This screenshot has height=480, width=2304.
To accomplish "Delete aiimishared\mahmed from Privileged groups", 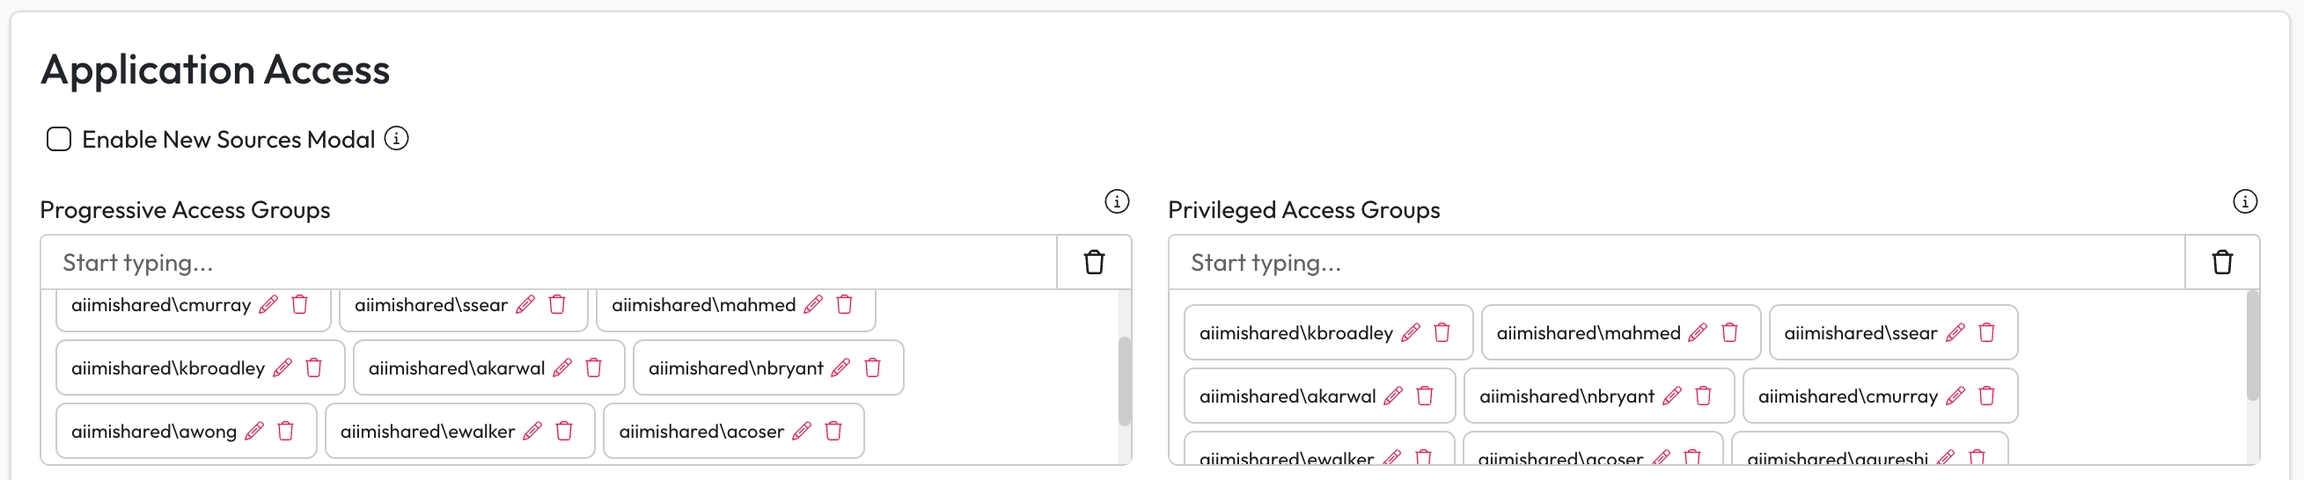I will [1730, 333].
